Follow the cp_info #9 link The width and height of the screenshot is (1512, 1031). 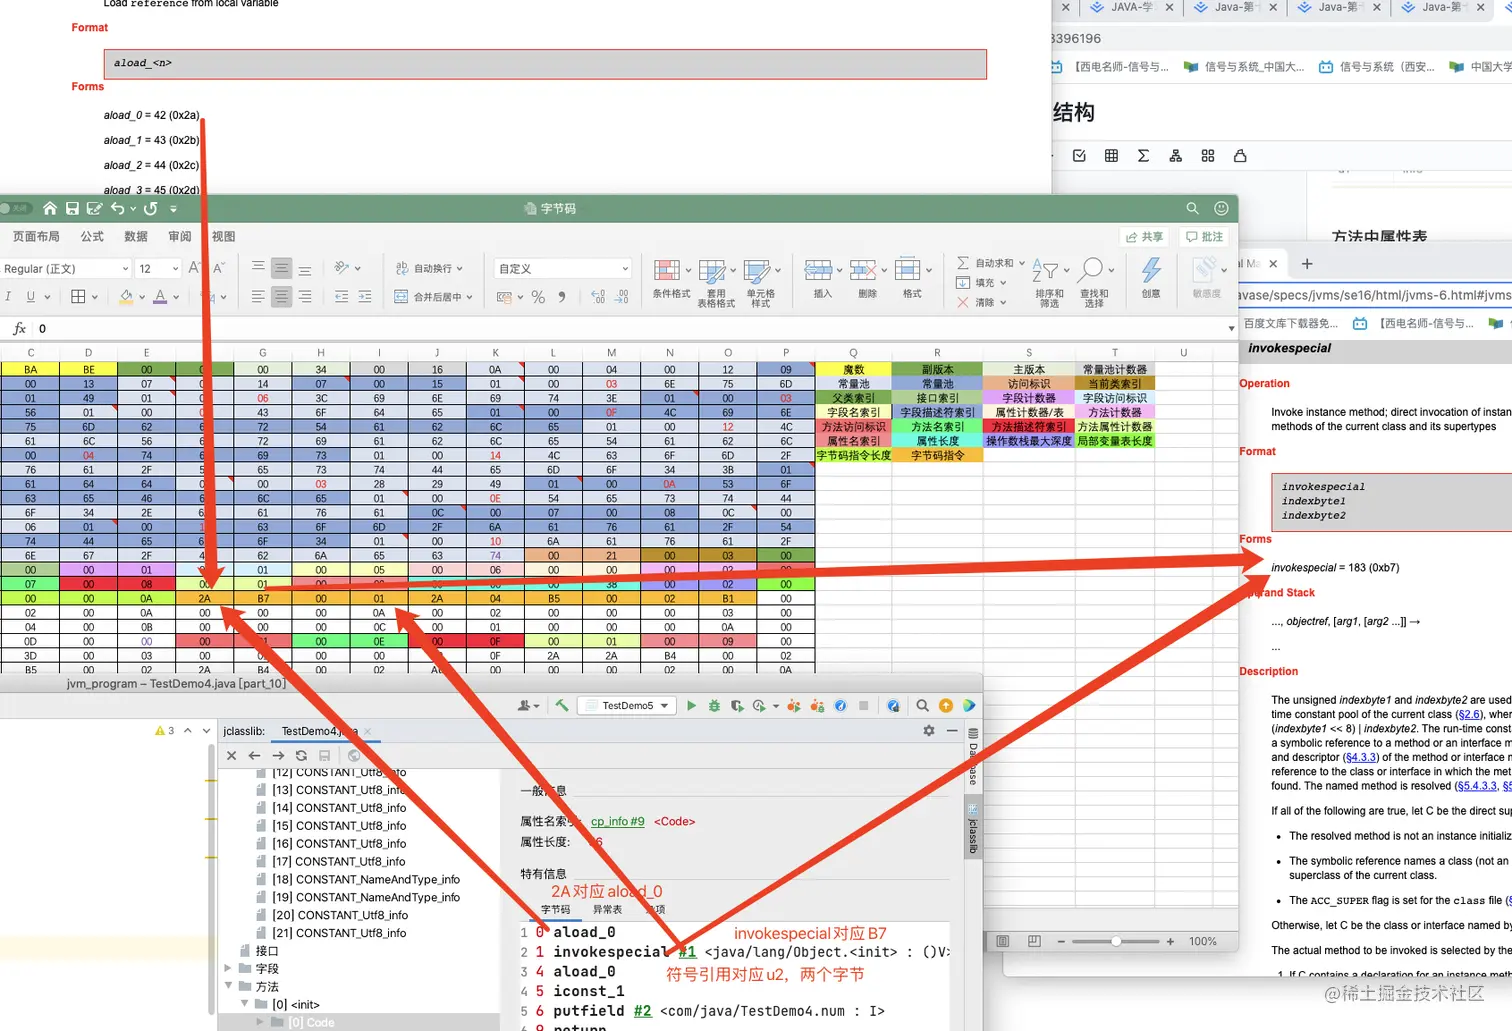point(617,821)
